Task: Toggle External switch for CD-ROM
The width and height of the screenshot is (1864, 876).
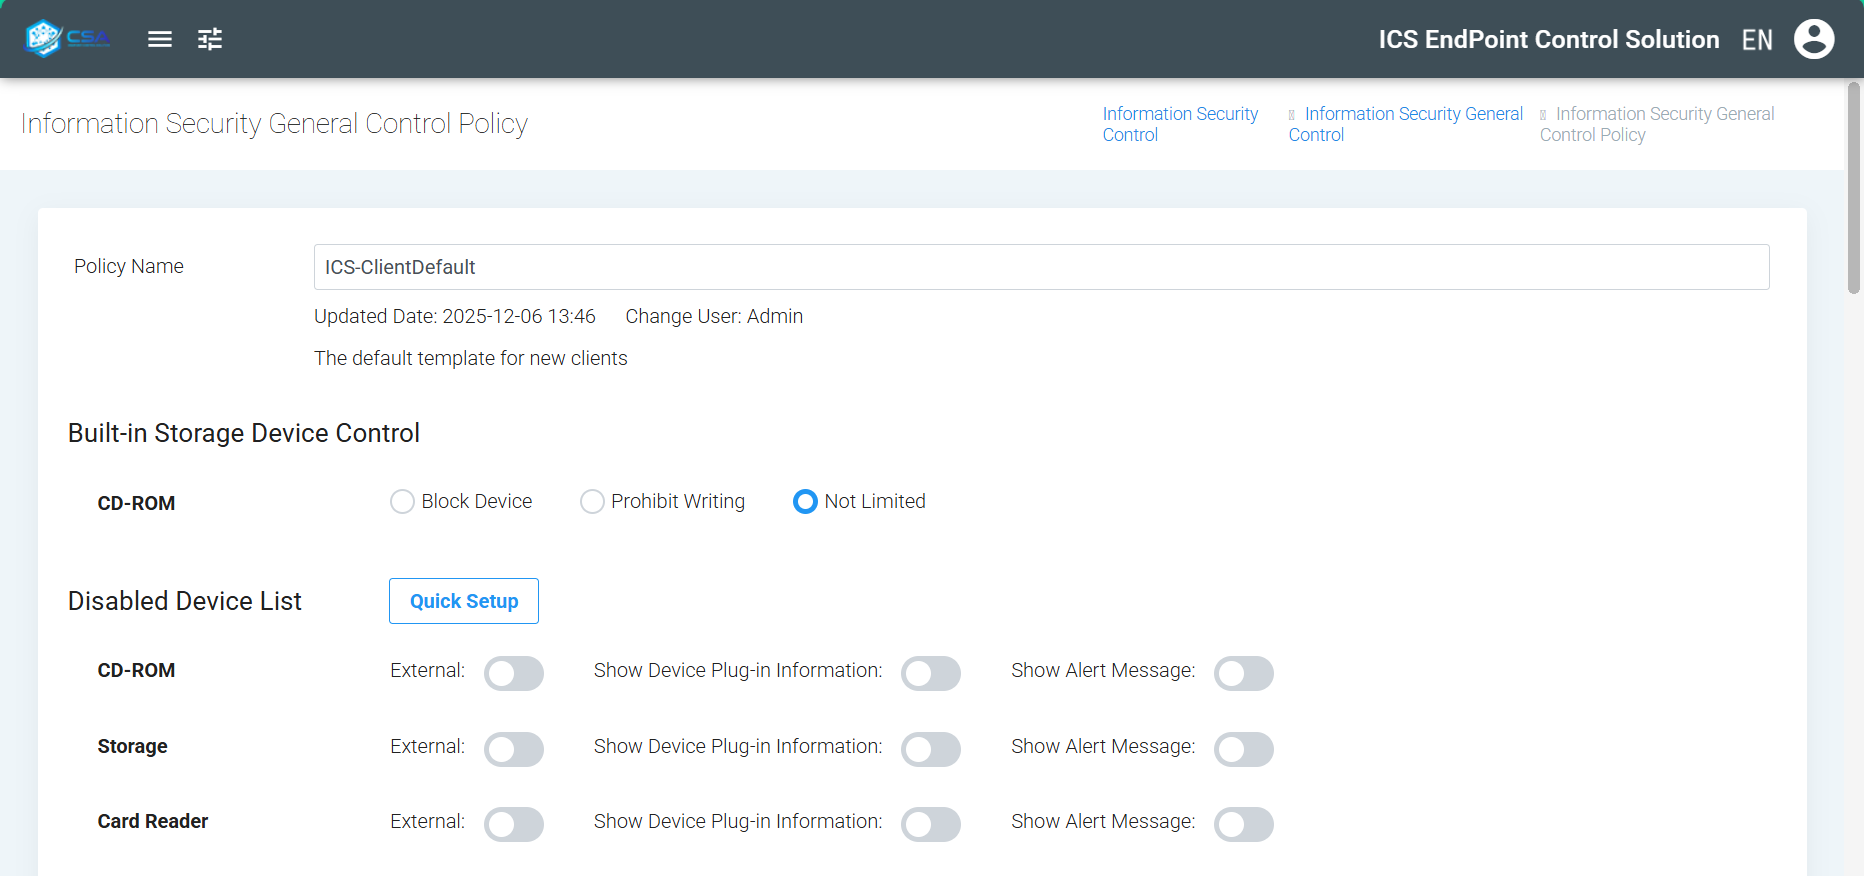Action: tap(514, 673)
